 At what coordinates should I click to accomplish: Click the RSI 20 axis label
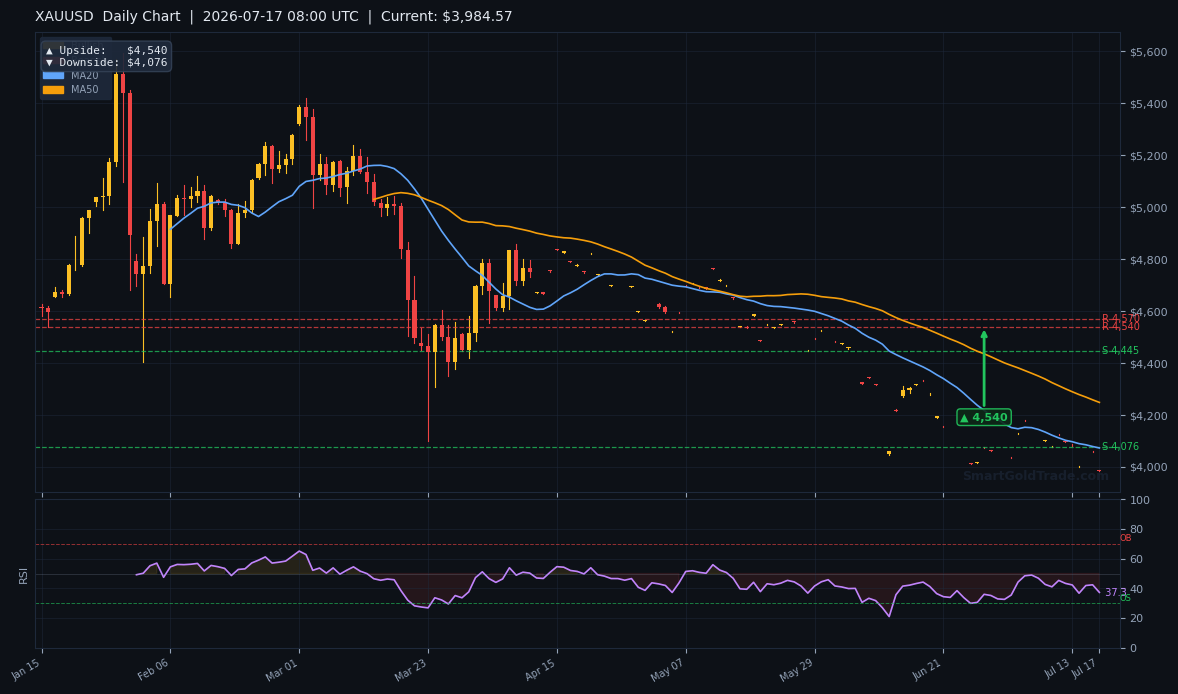point(1136,618)
